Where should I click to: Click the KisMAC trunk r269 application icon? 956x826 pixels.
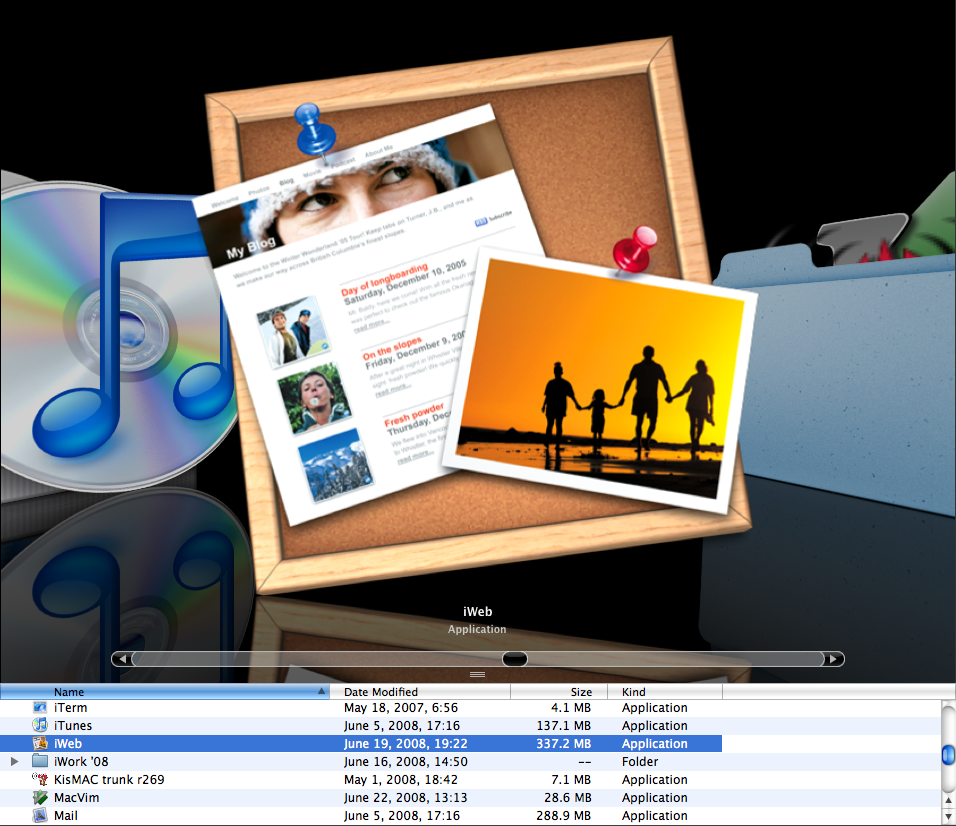pos(40,780)
